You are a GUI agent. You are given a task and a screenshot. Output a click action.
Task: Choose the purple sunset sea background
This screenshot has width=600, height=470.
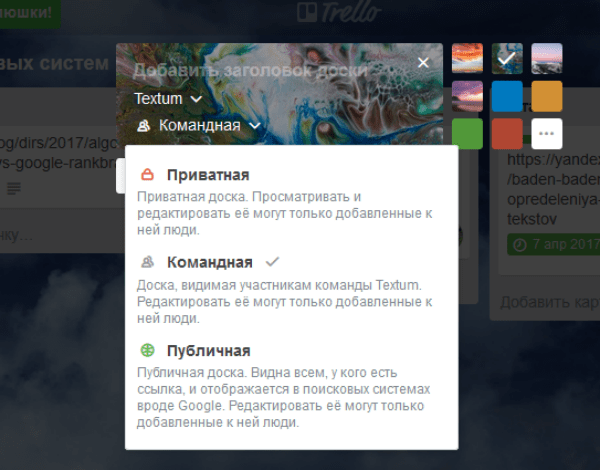(x=467, y=96)
